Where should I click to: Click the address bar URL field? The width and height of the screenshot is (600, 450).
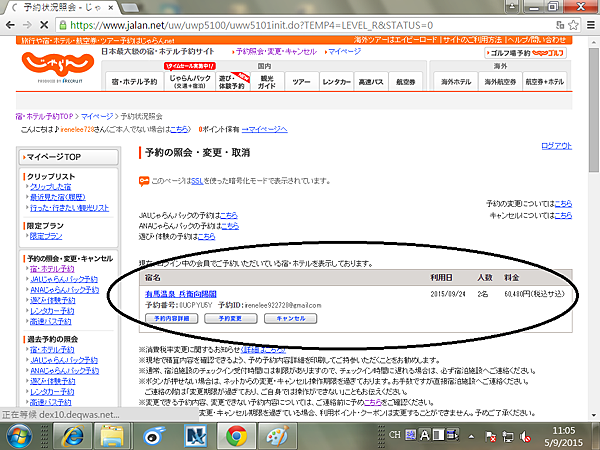(x=306, y=25)
